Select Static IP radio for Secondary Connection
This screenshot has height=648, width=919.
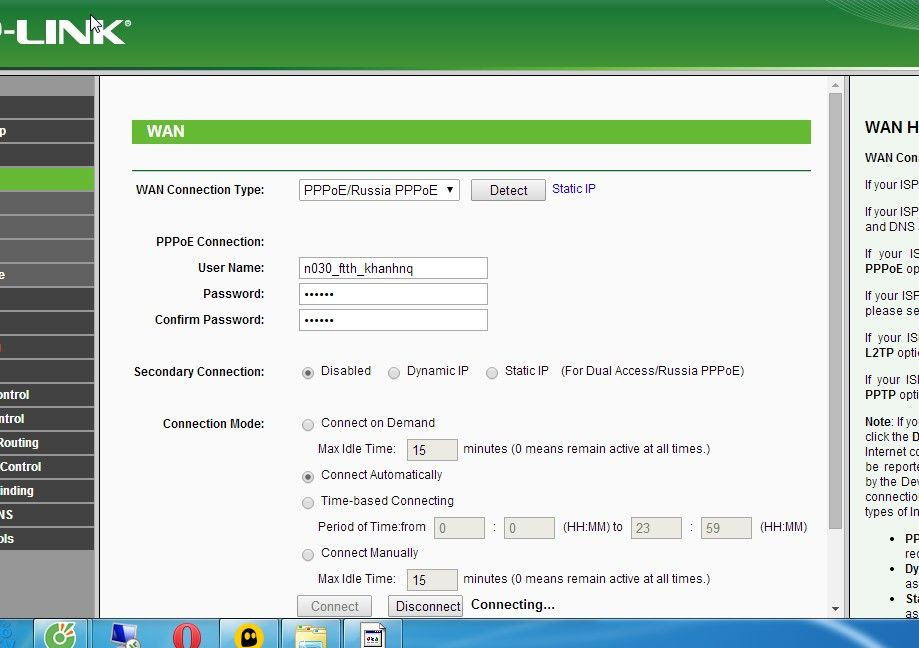click(492, 373)
